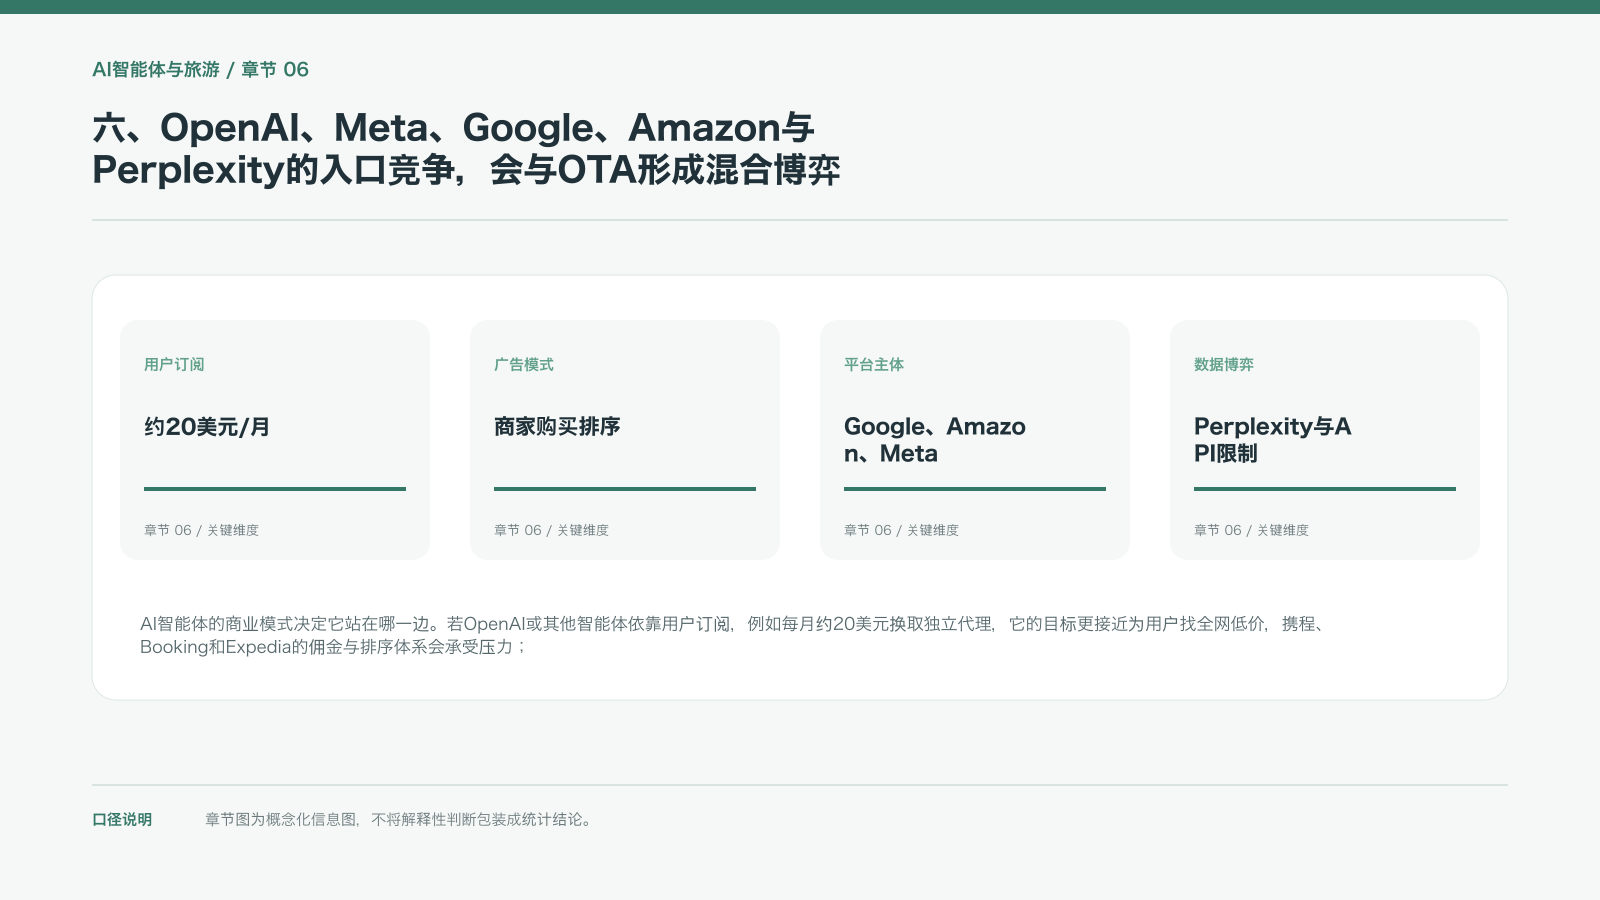Image resolution: width=1600 pixels, height=900 pixels.
Task: Click the footer '章节 06 / 关键维度' under 数据博弈
Action: pyautogui.click(x=1251, y=530)
